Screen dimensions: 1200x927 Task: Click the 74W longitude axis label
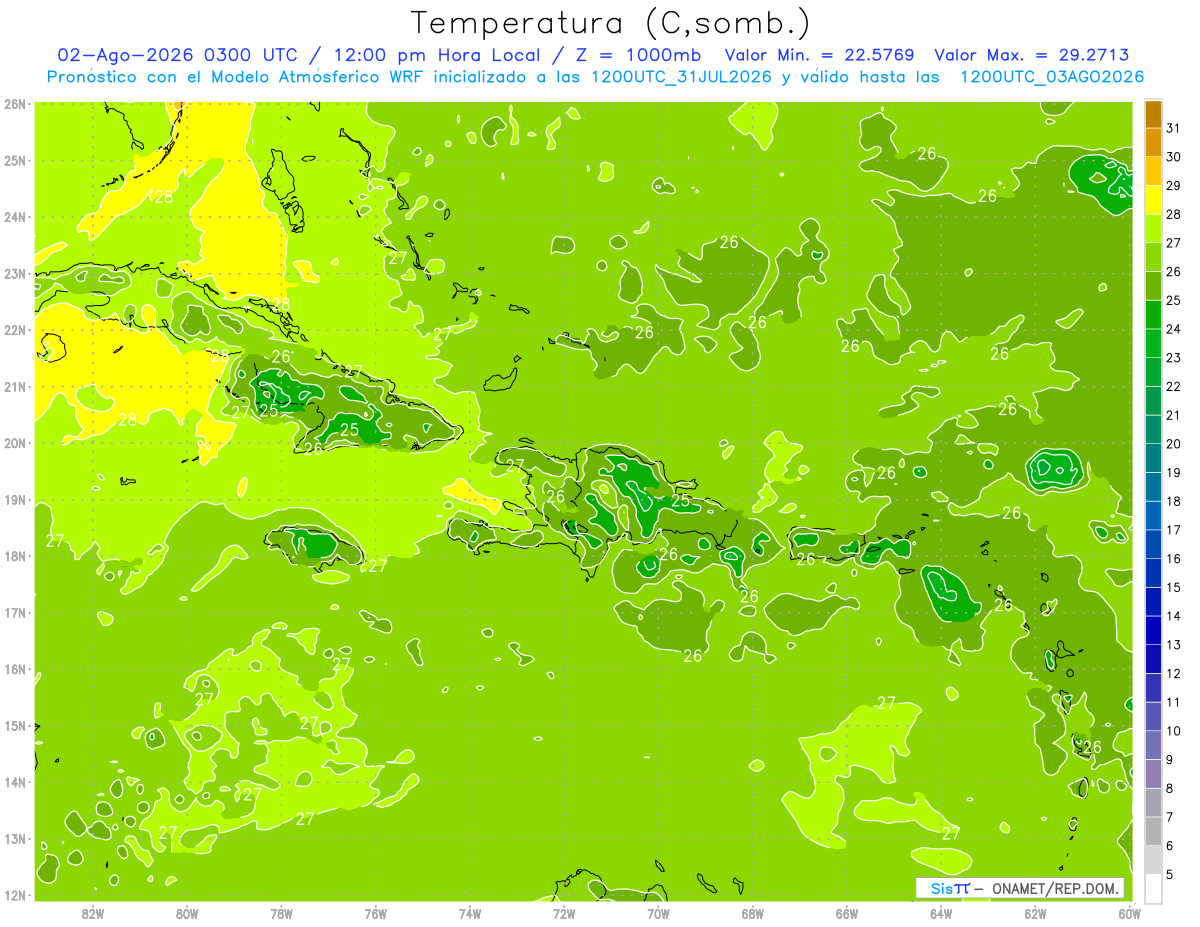[x=469, y=913]
